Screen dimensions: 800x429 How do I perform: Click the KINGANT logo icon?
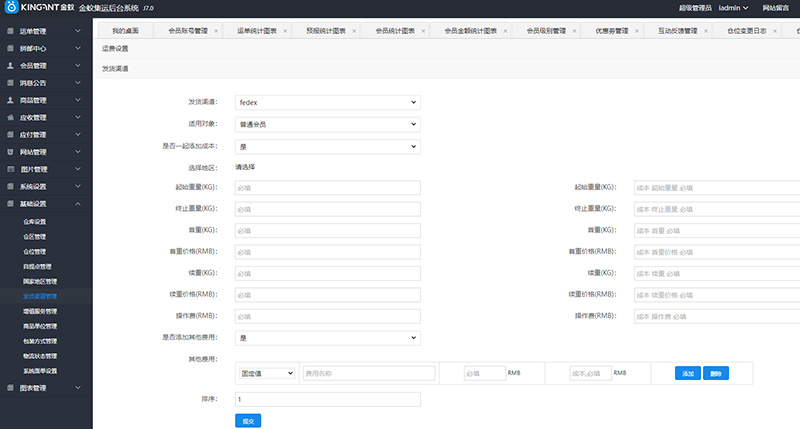10,8
